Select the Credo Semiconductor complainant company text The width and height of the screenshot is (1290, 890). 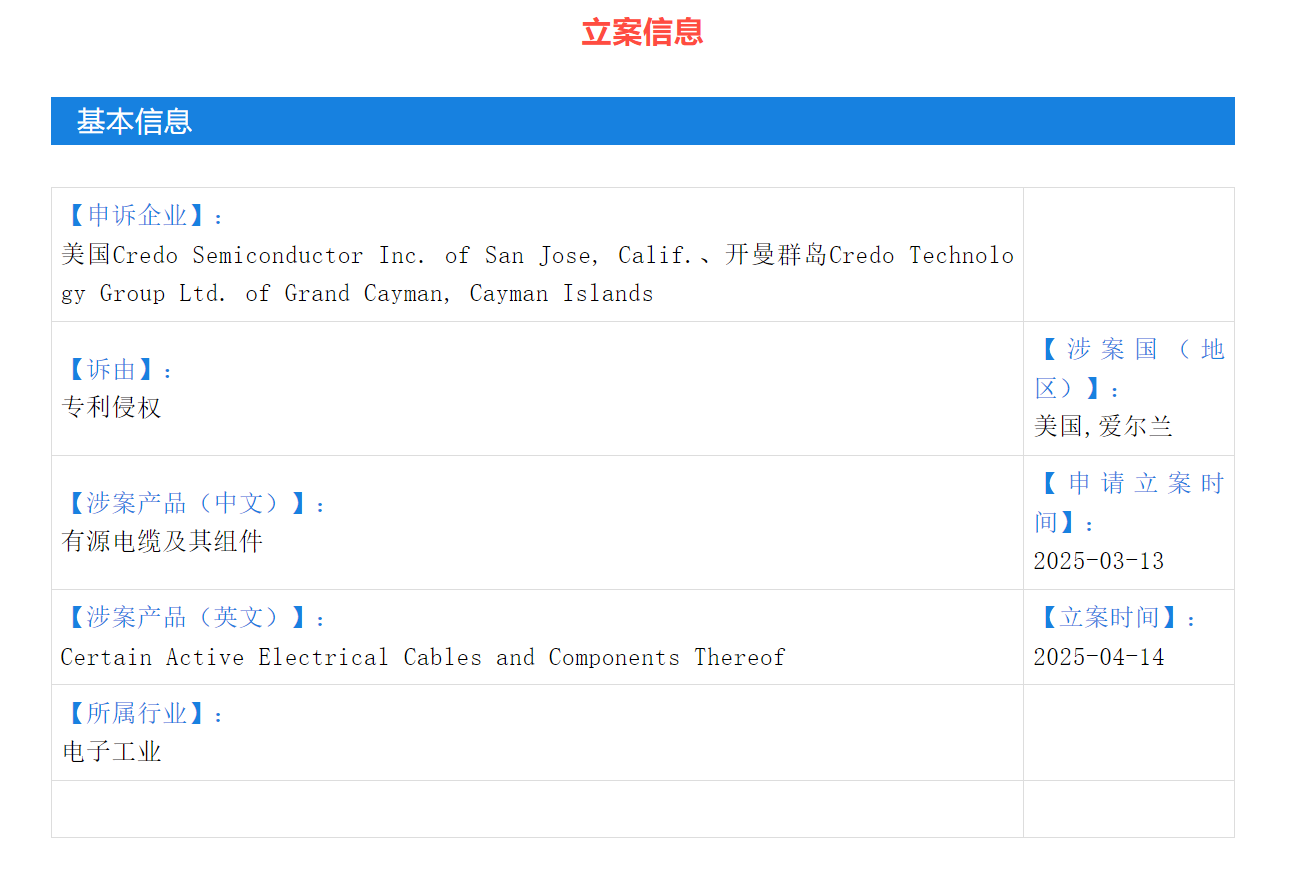[x=538, y=274]
